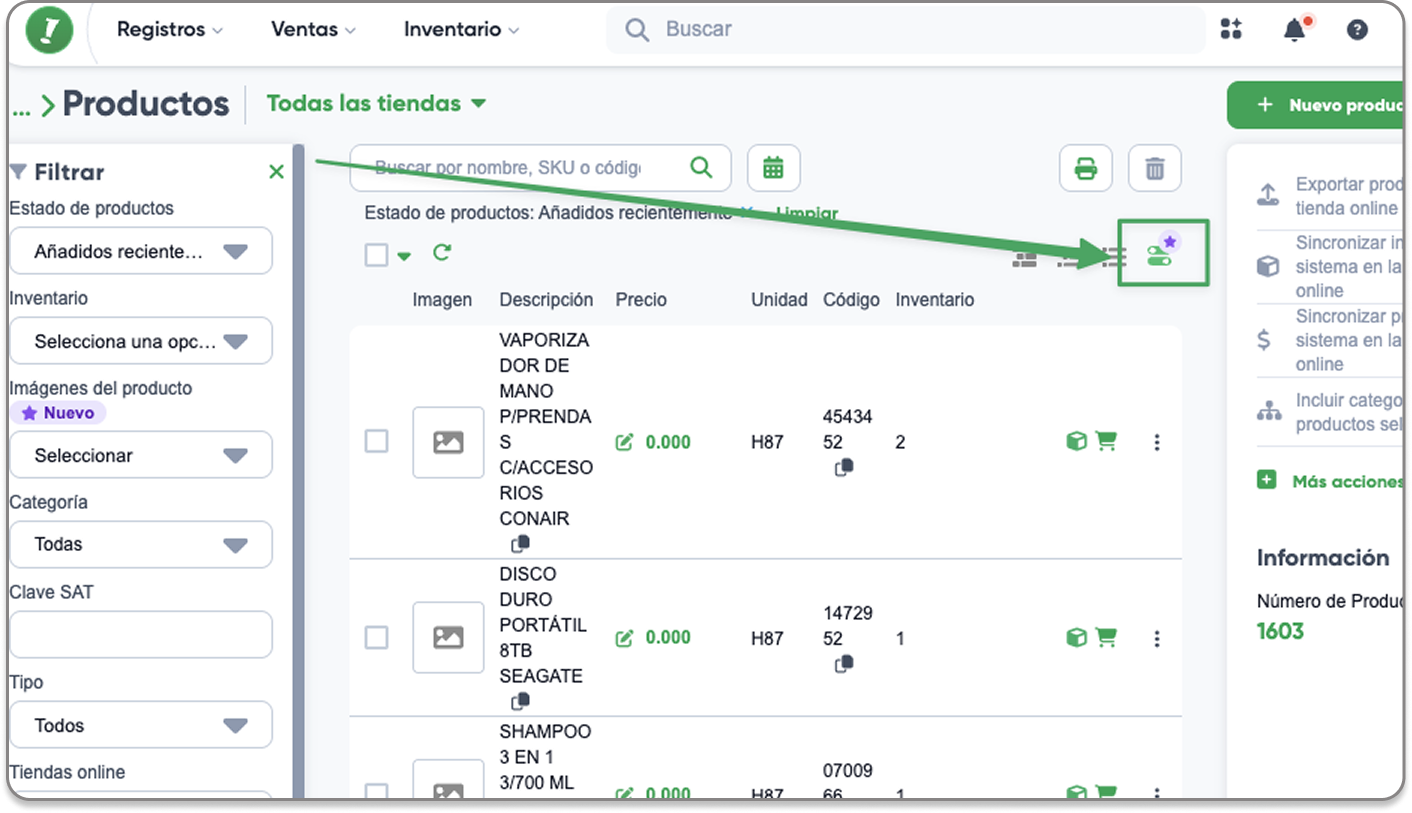Click the trash delete button
1412x813 pixels.
(1155, 168)
